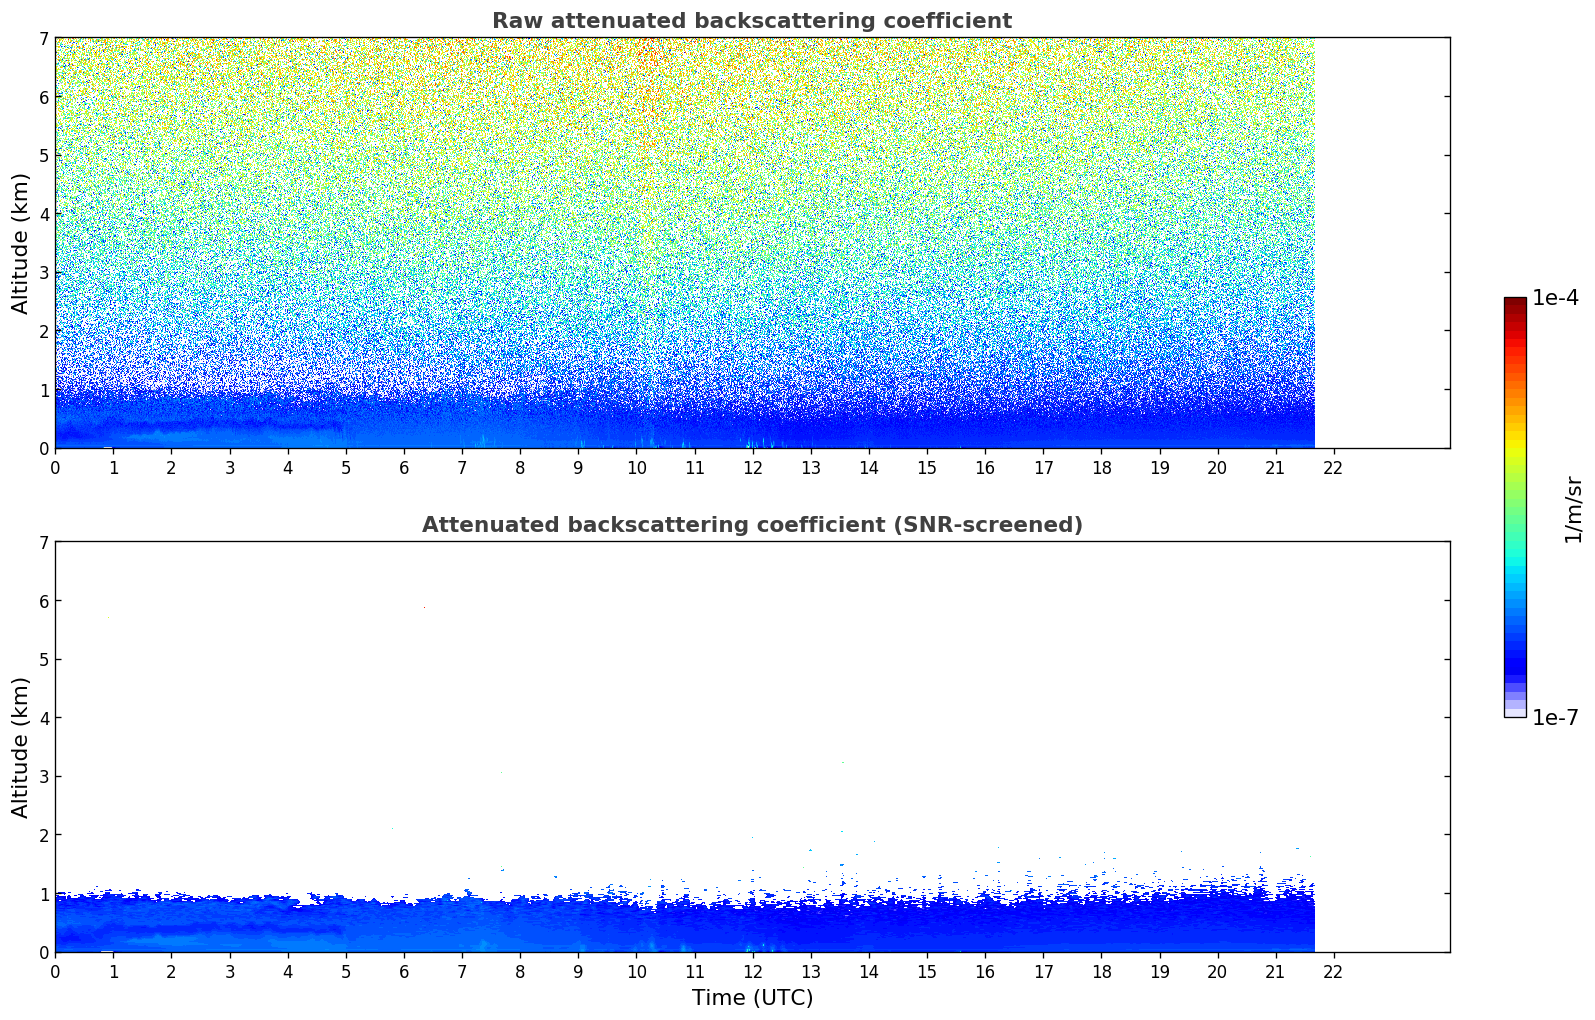Image resolution: width=1595 pixels, height=1020 pixels.
Task: Click 'Altitude (km)' label of the SNR-screened plot
Action: pos(21,747)
